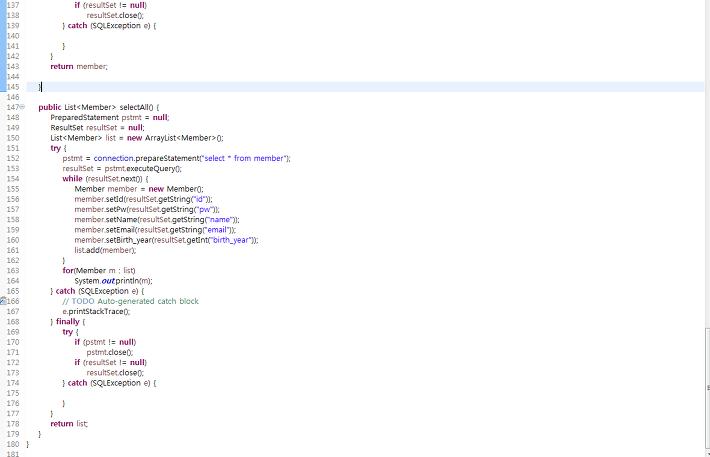Viewport: 710px width, 457px height.
Task: Click 'pstmt.executeQuery();' on line 153
Action: click(x=143, y=168)
